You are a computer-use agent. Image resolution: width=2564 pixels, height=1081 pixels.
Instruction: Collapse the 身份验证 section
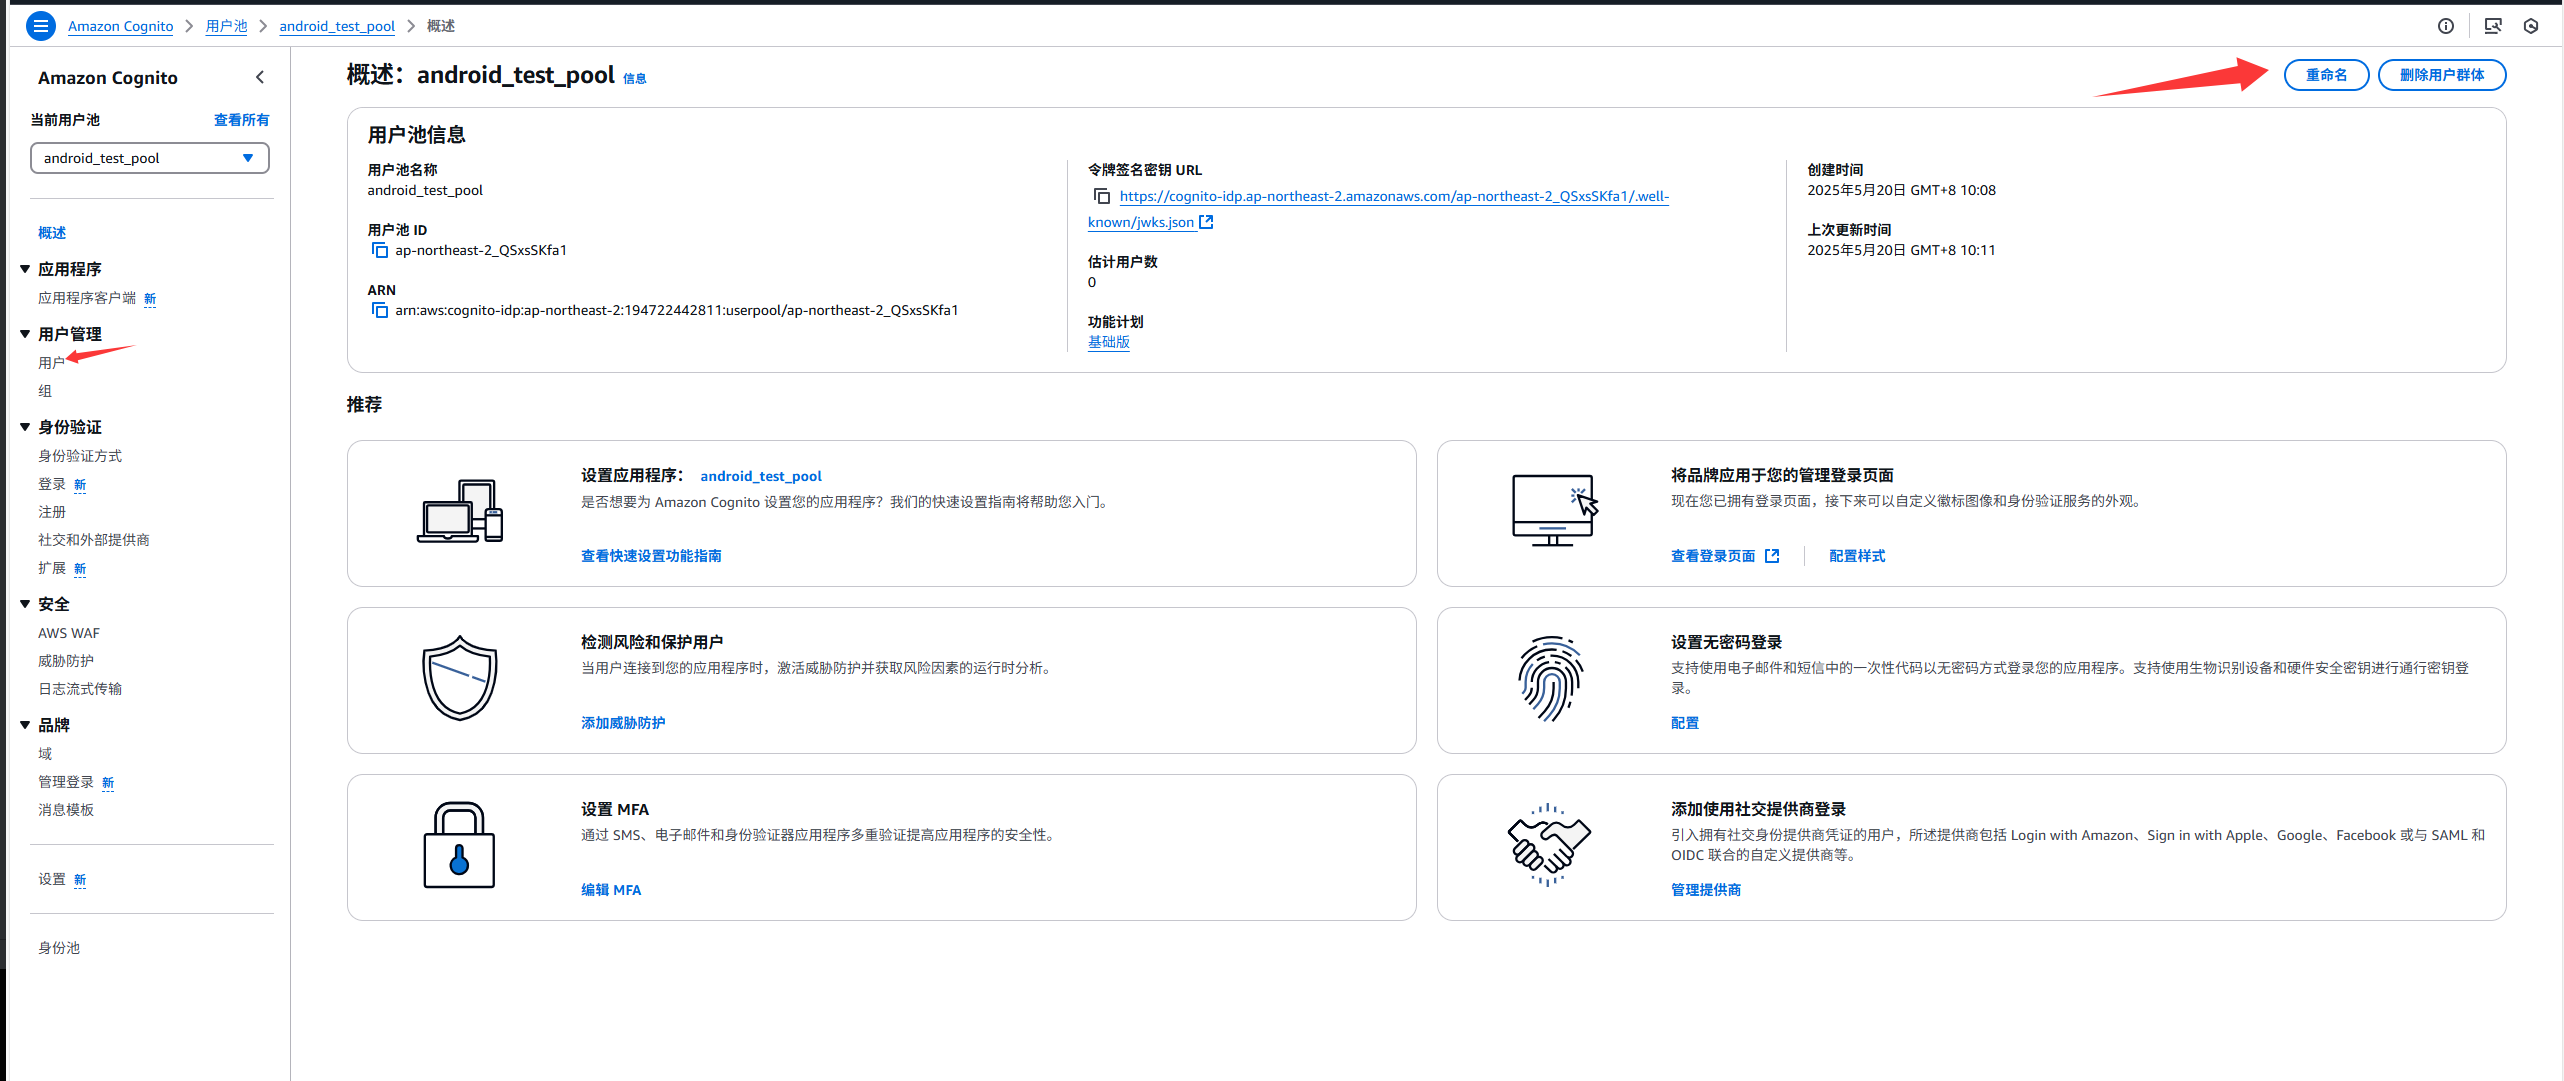pyautogui.click(x=25, y=427)
